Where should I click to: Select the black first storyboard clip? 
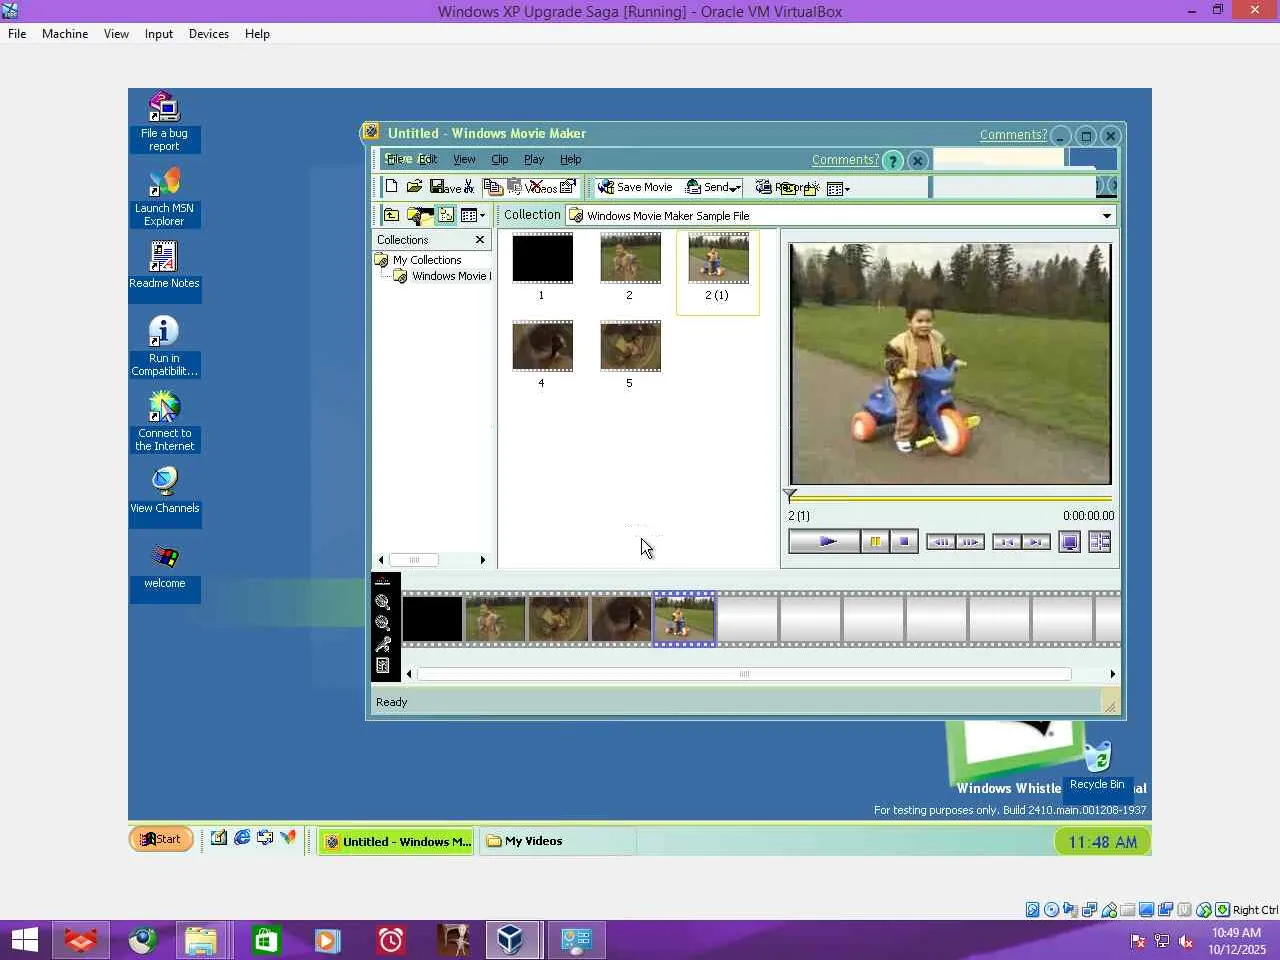432,619
